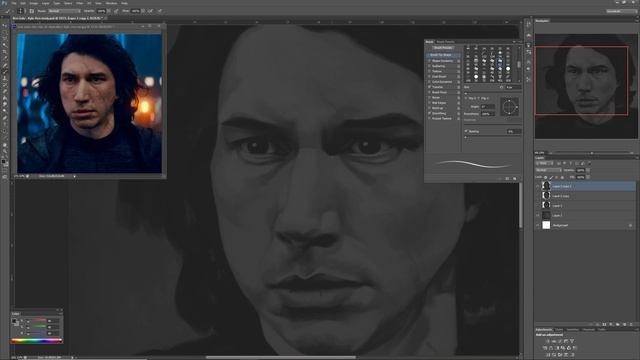The image size is (640, 360).
Task: Select Brush Tip Shape row
Action: point(443,55)
